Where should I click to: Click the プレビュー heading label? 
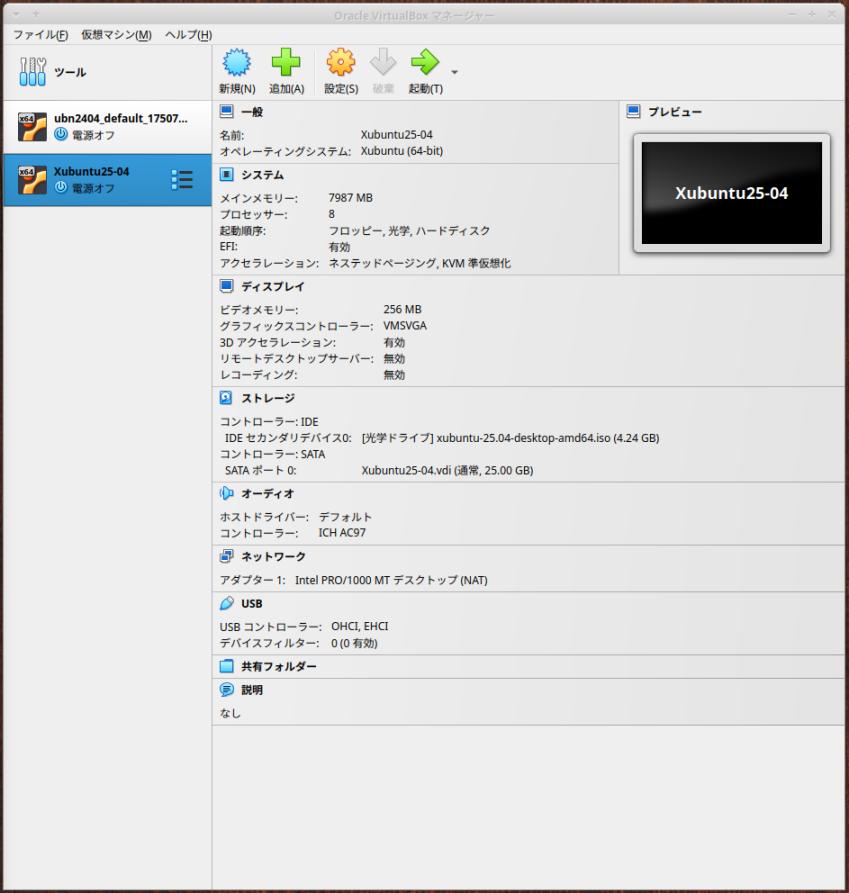click(x=675, y=112)
